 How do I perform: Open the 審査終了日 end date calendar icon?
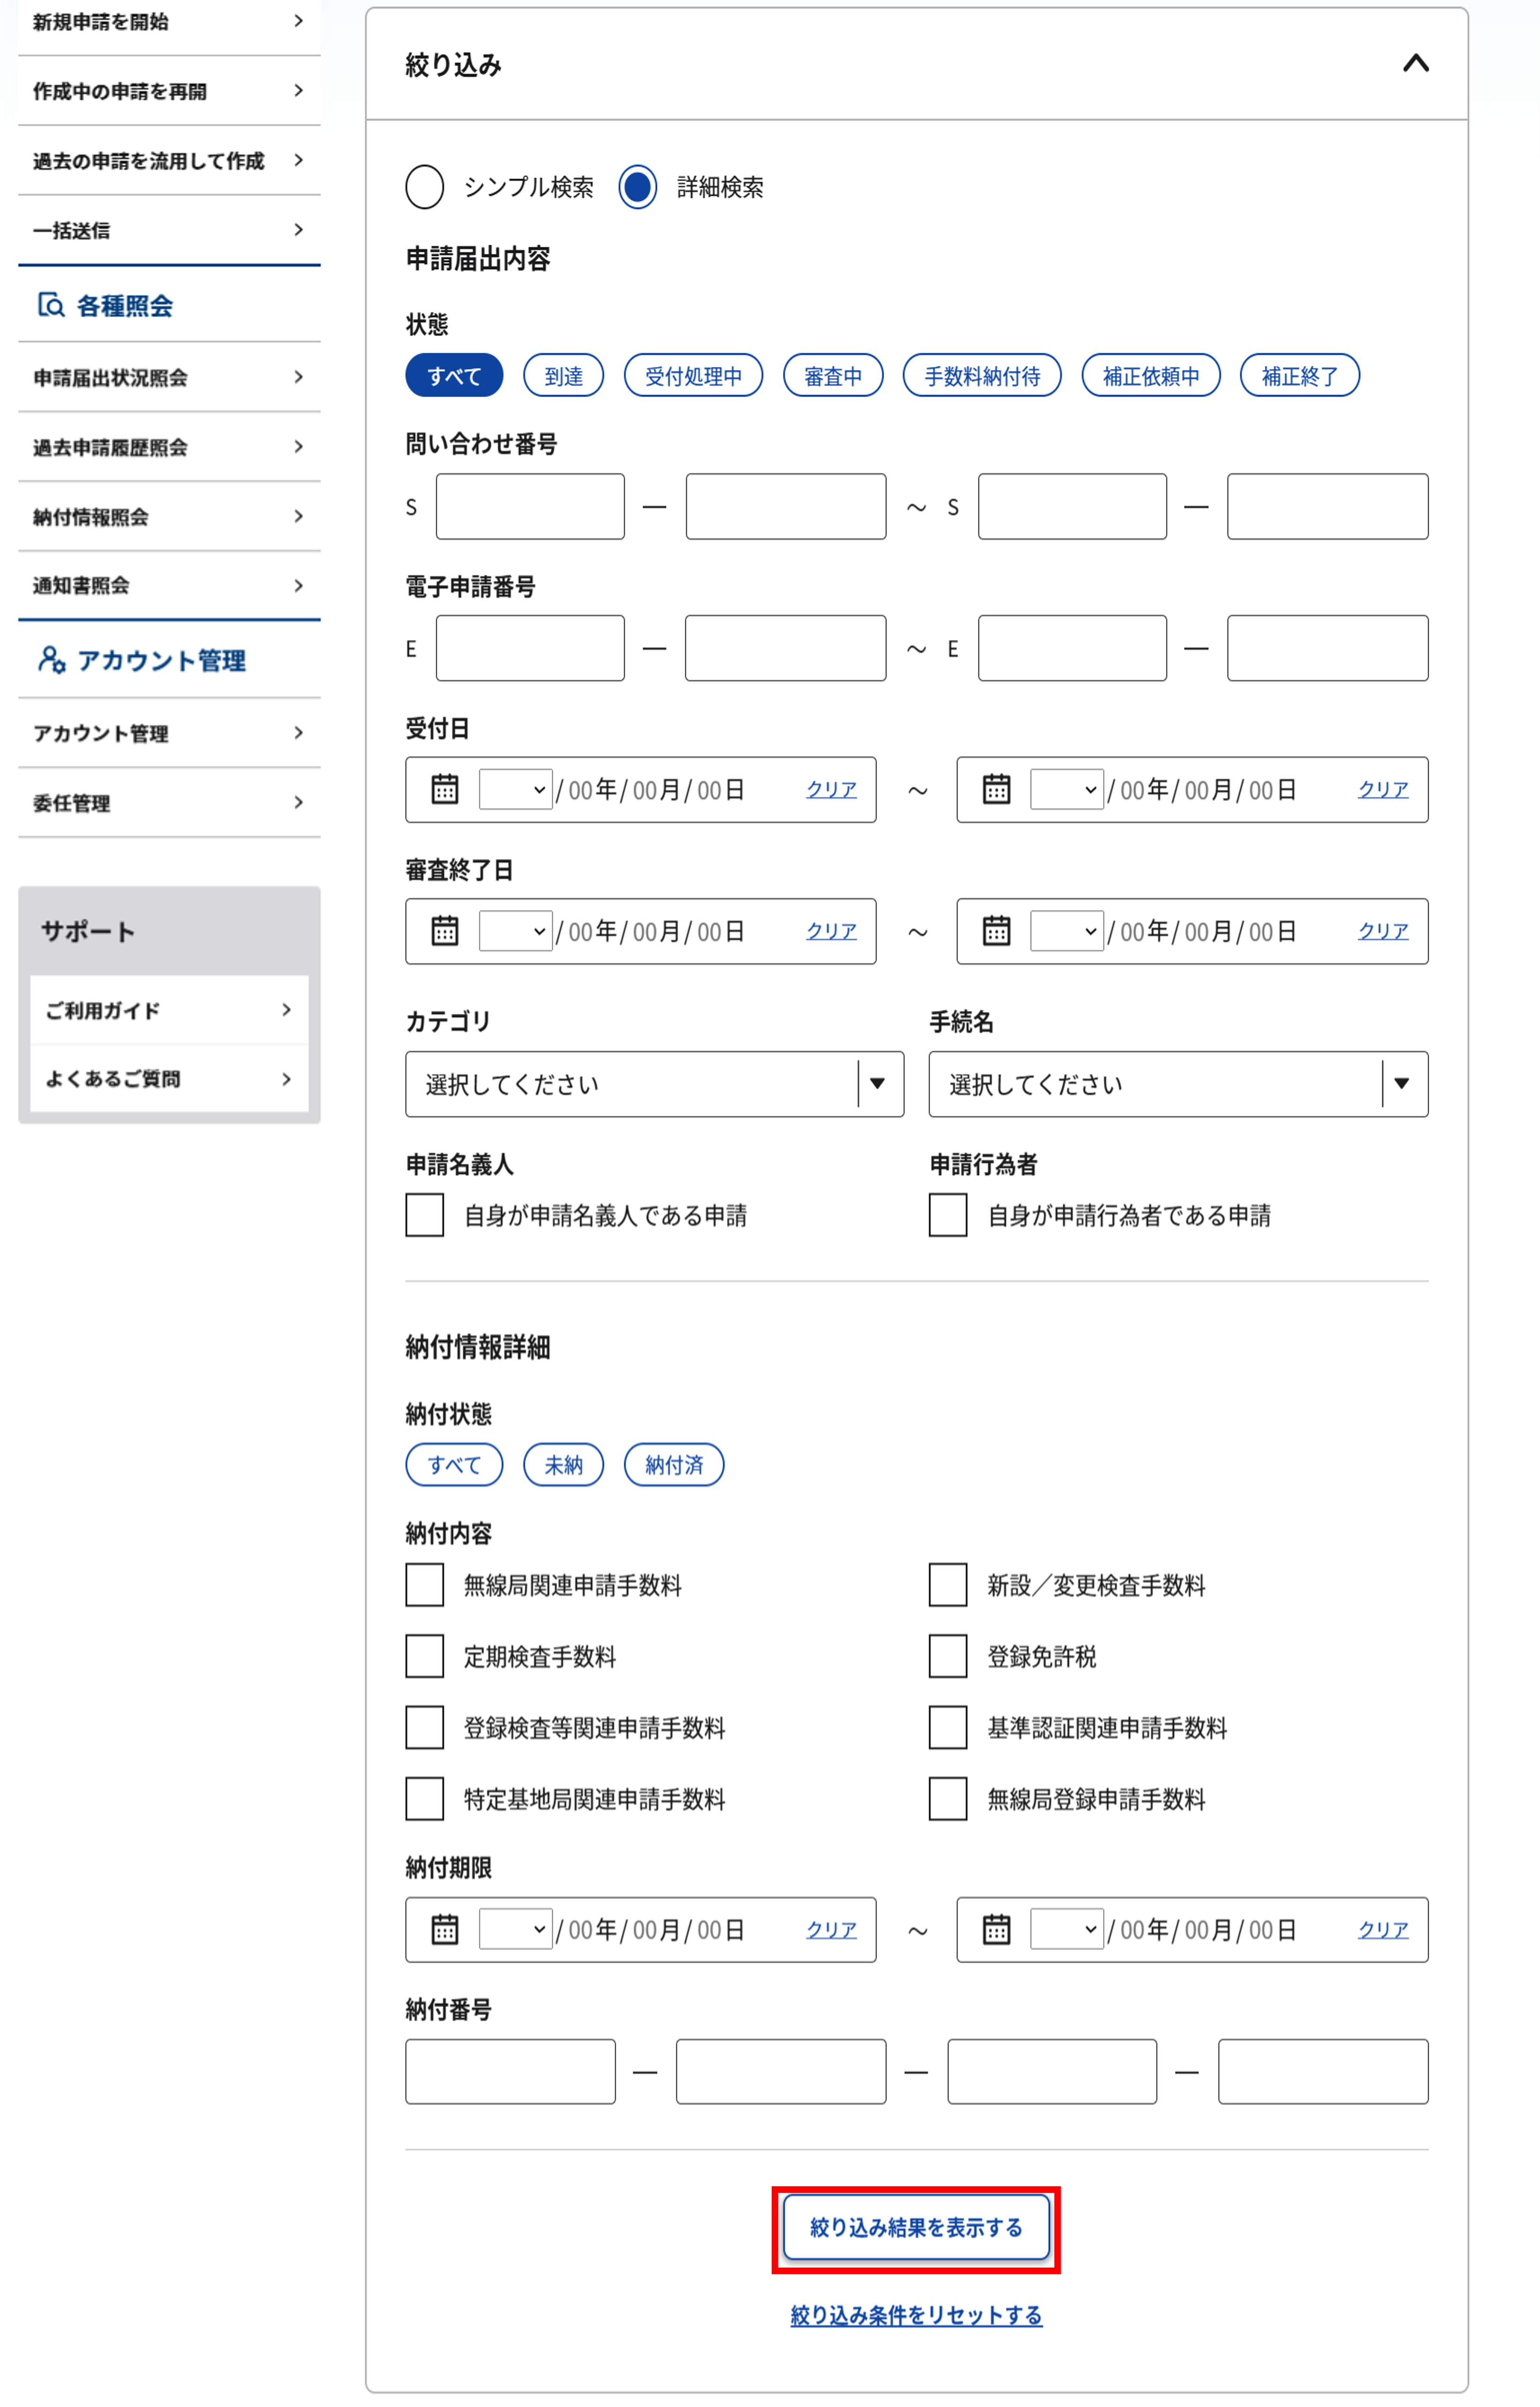point(996,931)
